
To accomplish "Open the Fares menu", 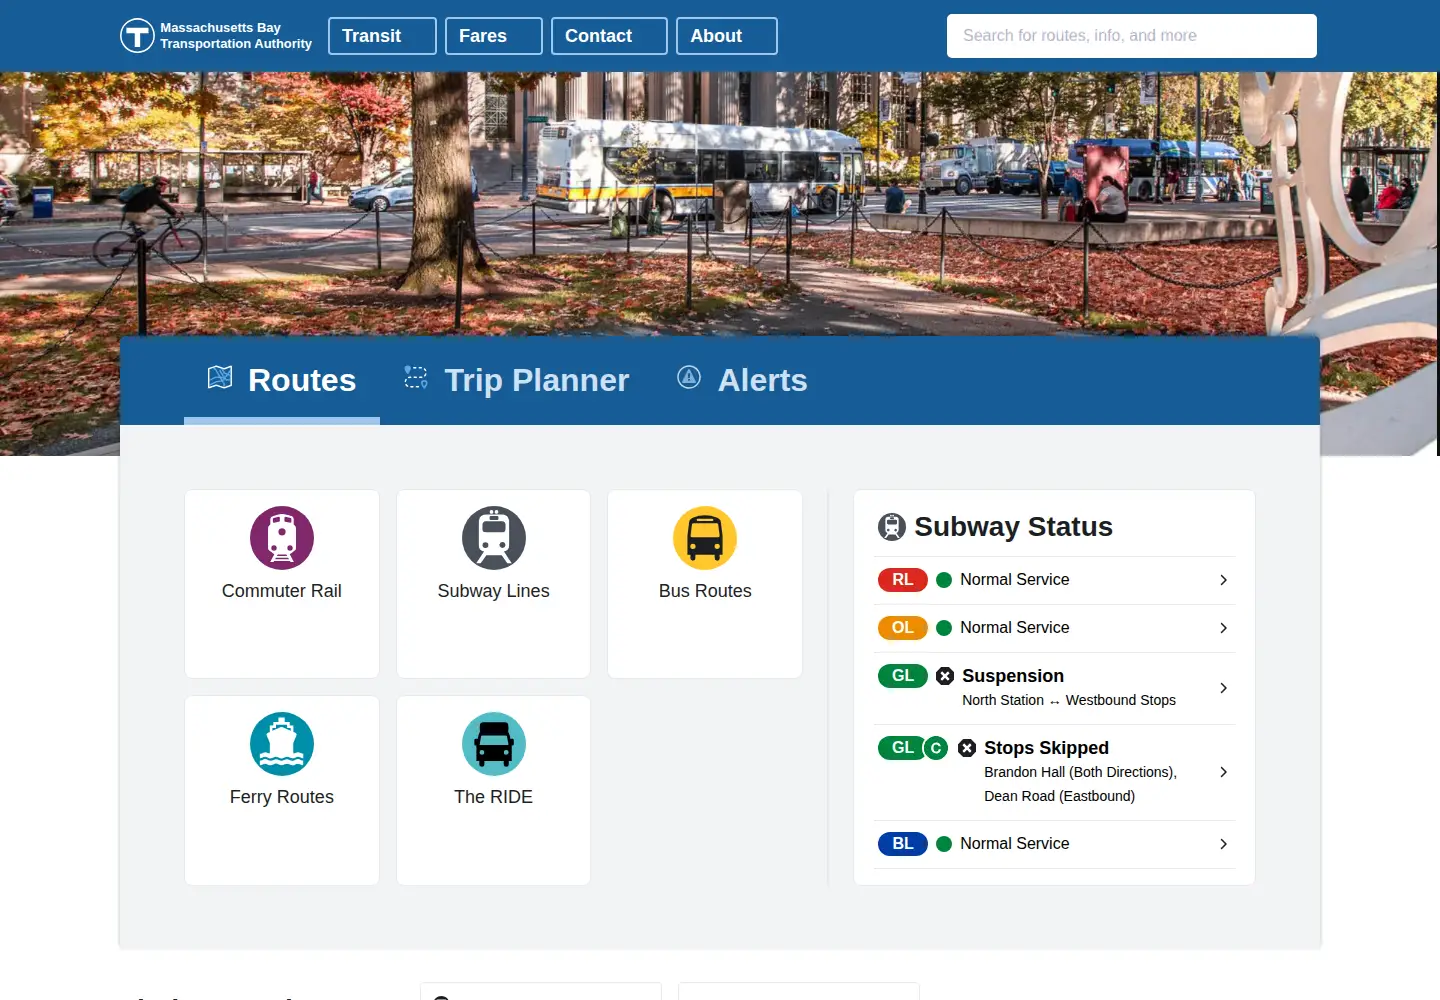I will pyautogui.click(x=494, y=36).
